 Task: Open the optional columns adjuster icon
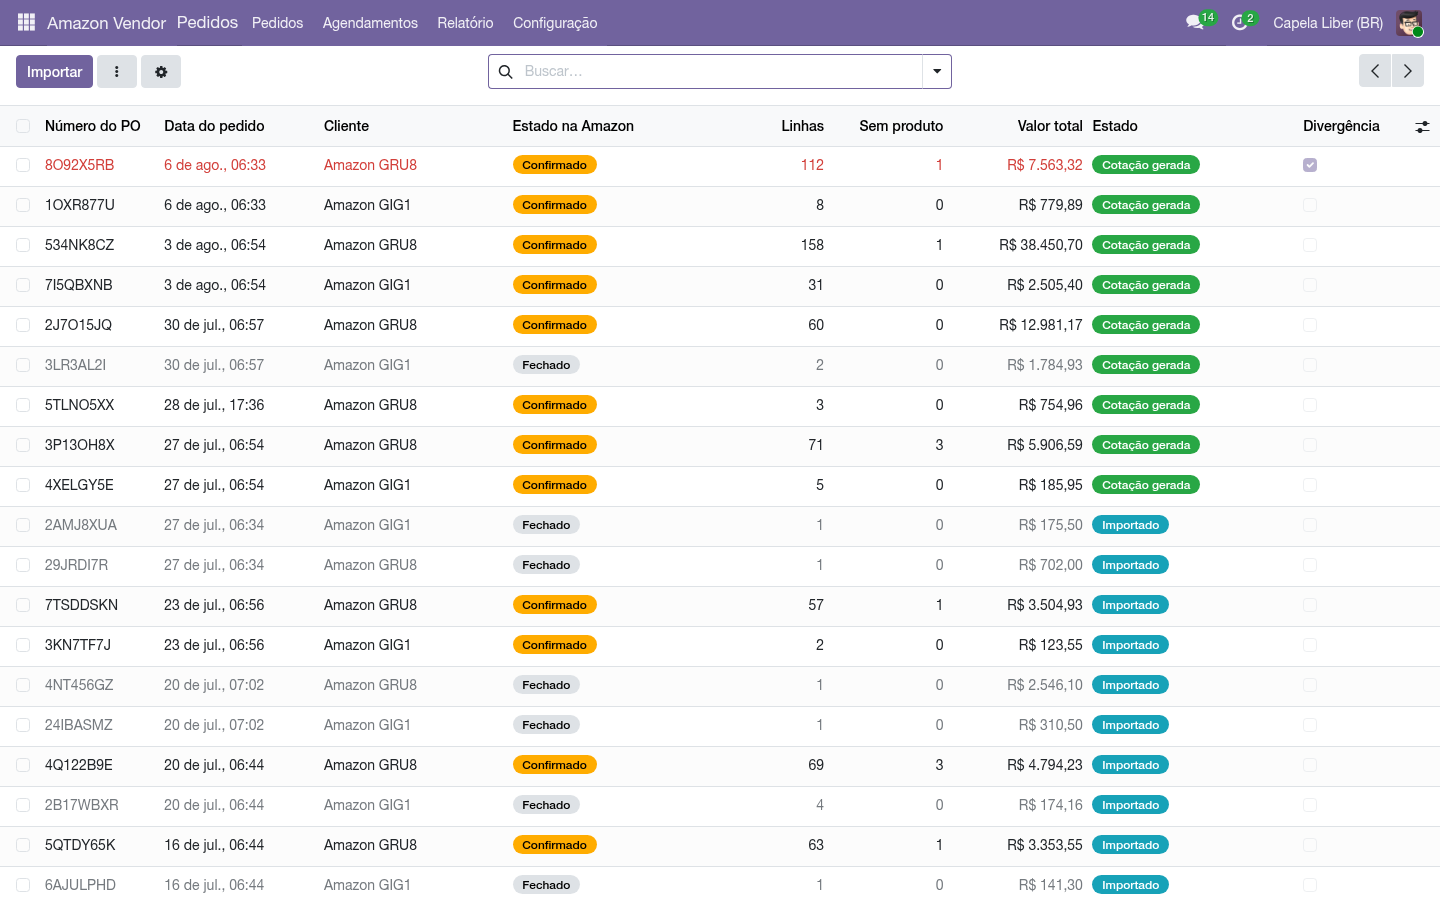coord(1422,127)
